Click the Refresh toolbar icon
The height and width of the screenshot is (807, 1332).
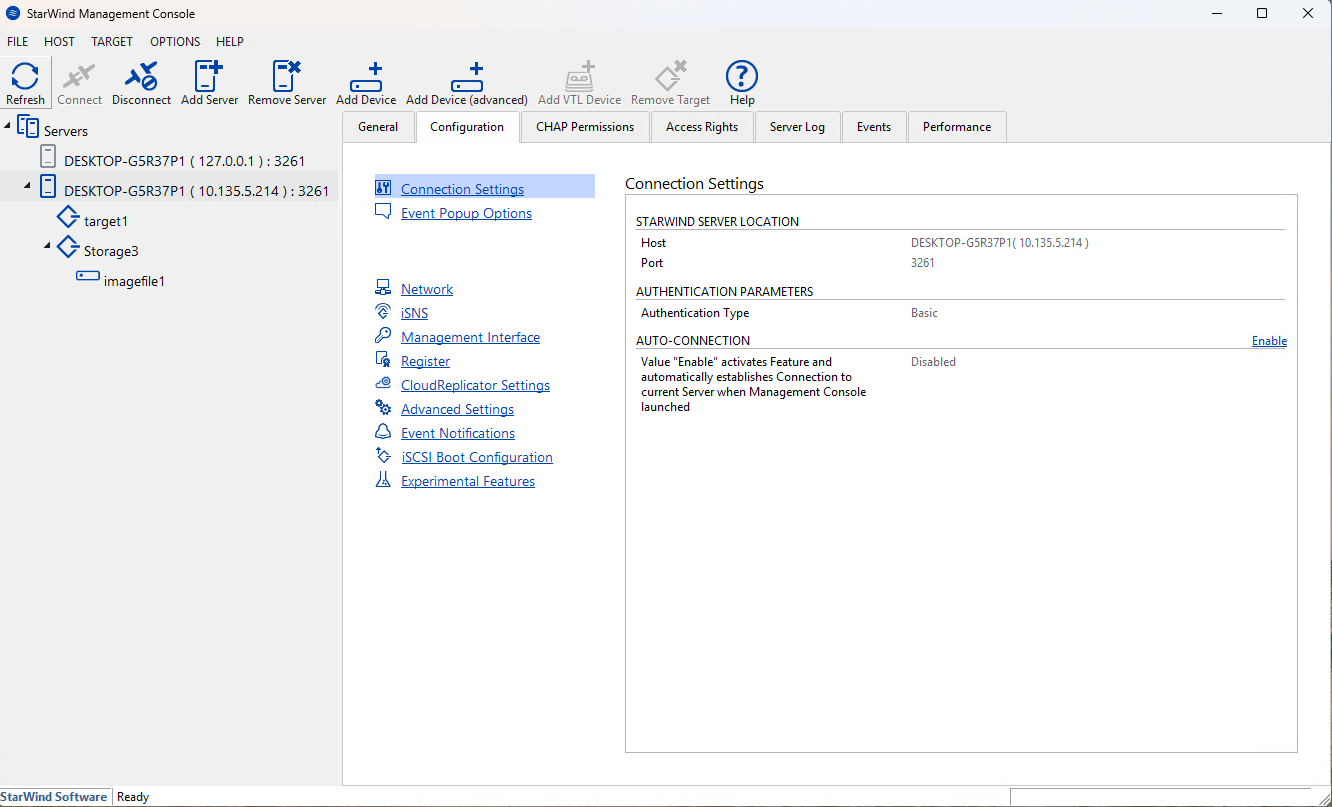coord(25,76)
